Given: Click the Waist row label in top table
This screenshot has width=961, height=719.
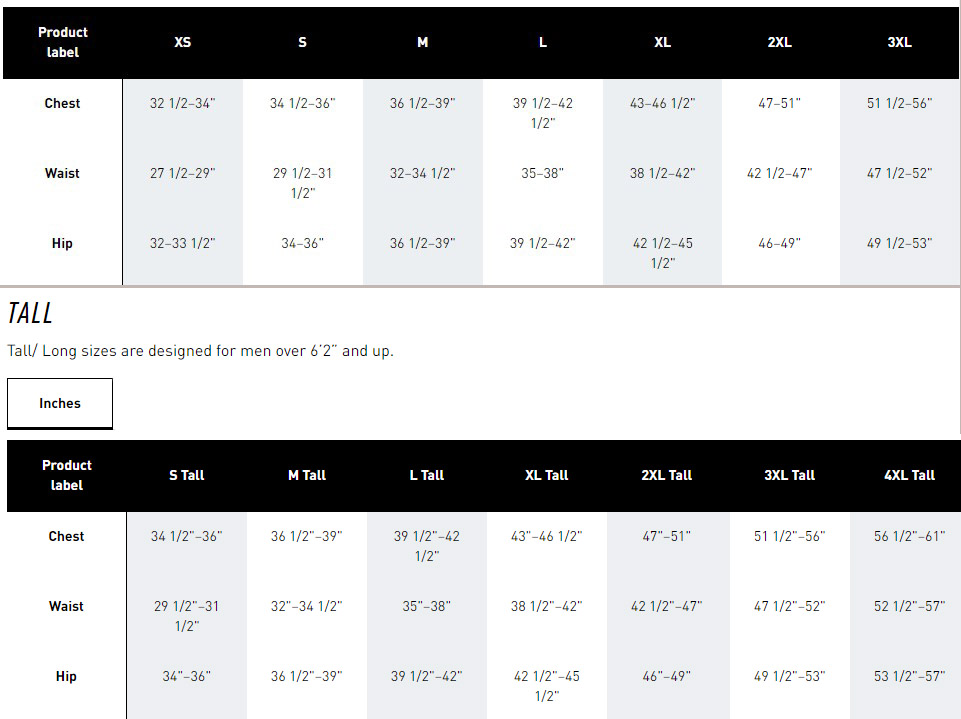Looking at the screenshot, I should click(x=63, y=173).
